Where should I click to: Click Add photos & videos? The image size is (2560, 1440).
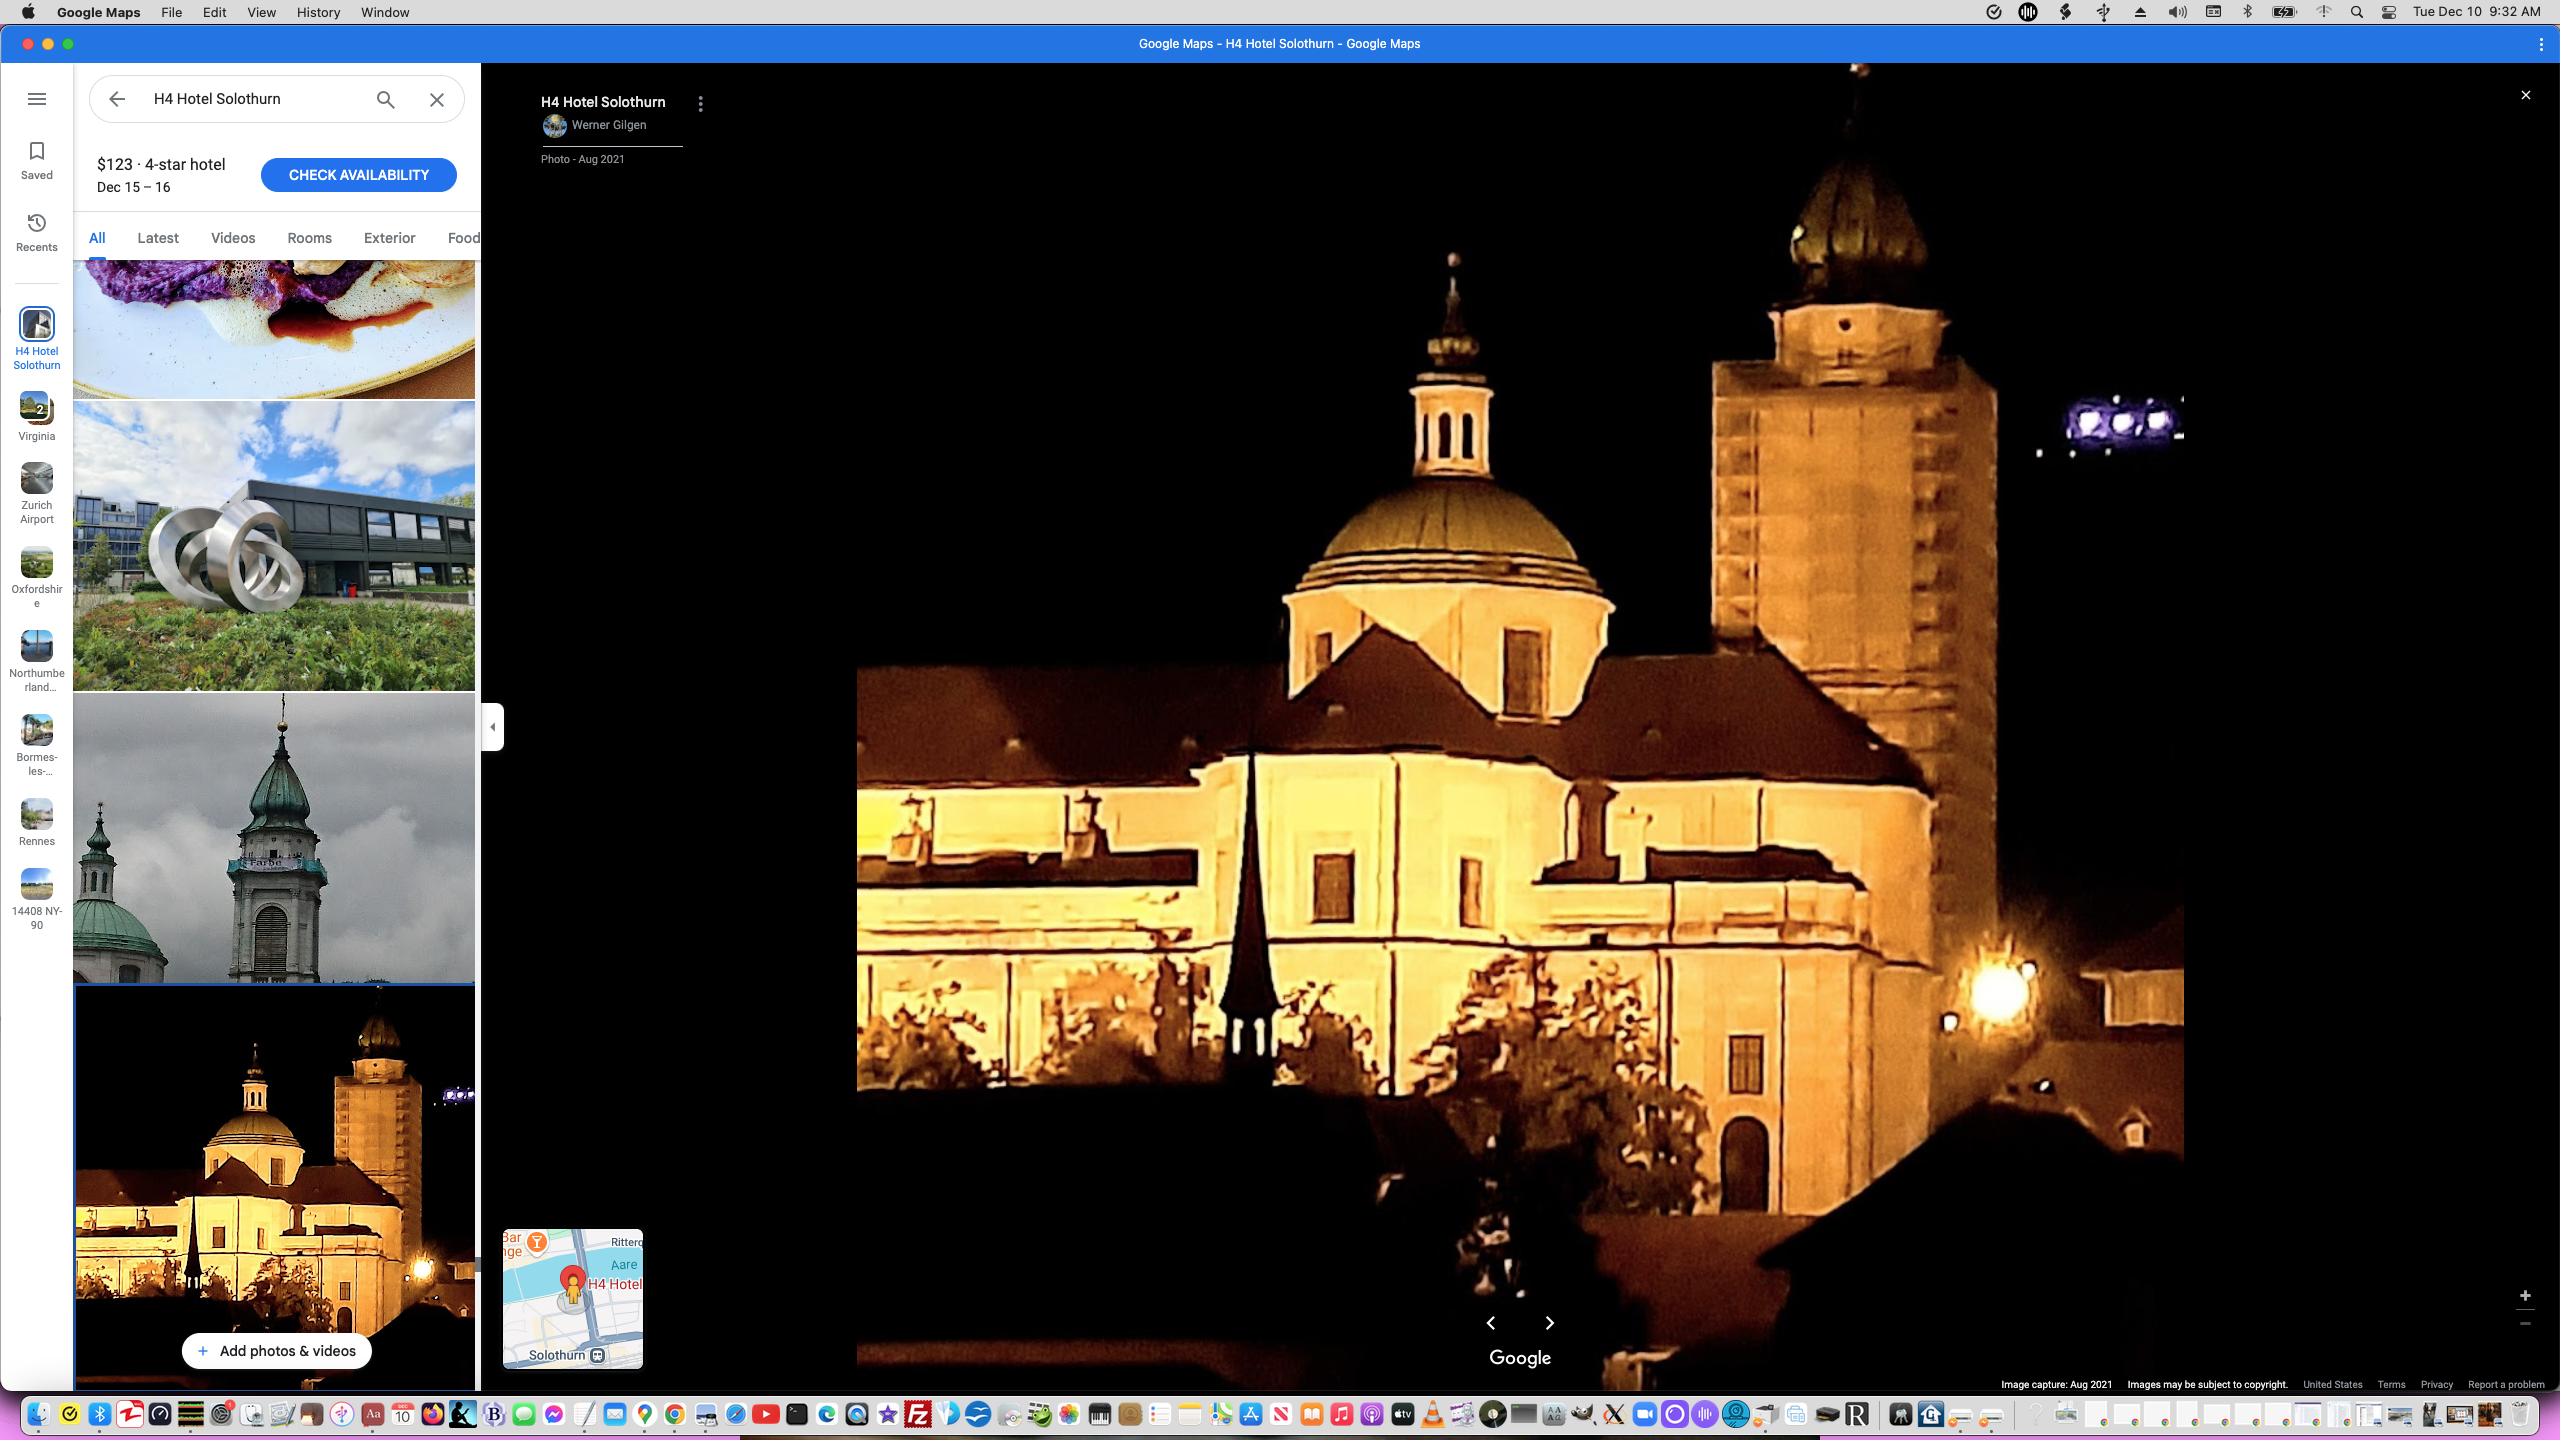tap(276, 1350)
